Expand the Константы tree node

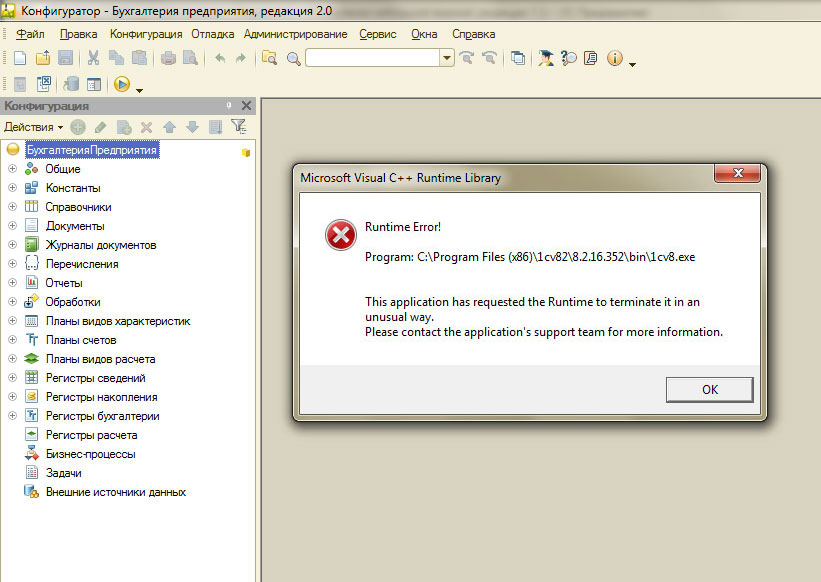pos(13,188)
